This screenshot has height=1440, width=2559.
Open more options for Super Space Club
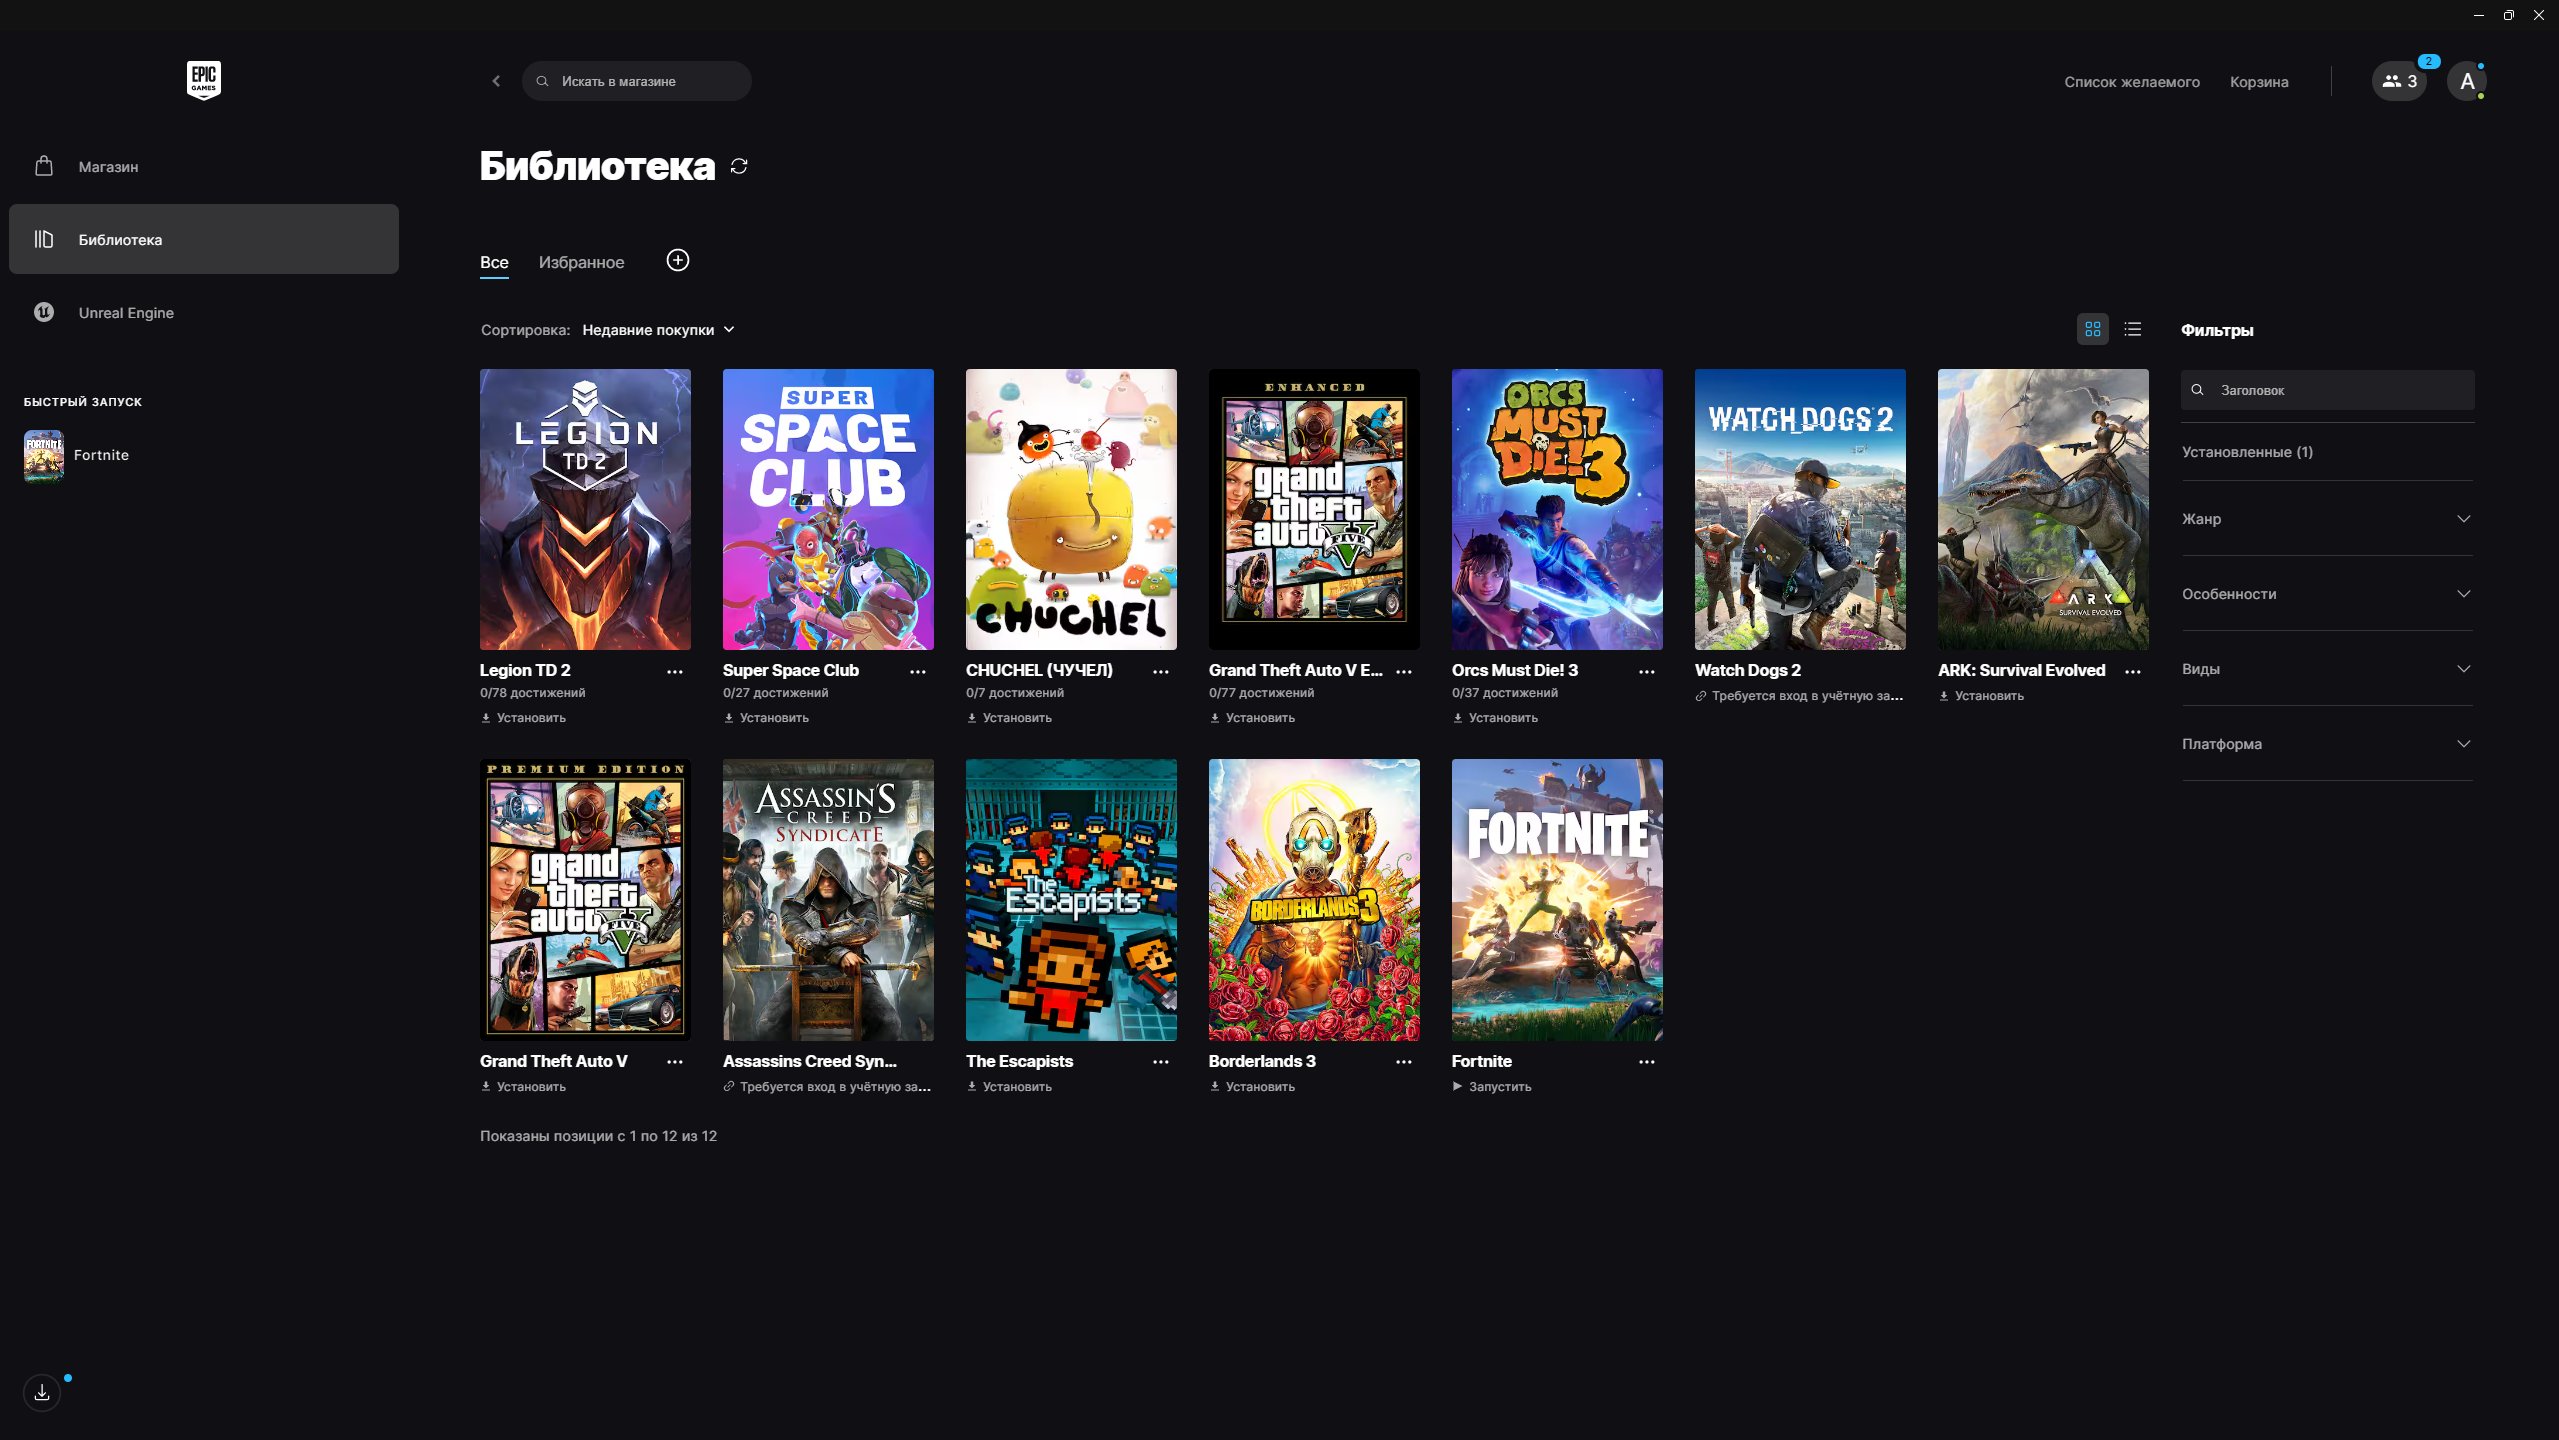point(918,672)
